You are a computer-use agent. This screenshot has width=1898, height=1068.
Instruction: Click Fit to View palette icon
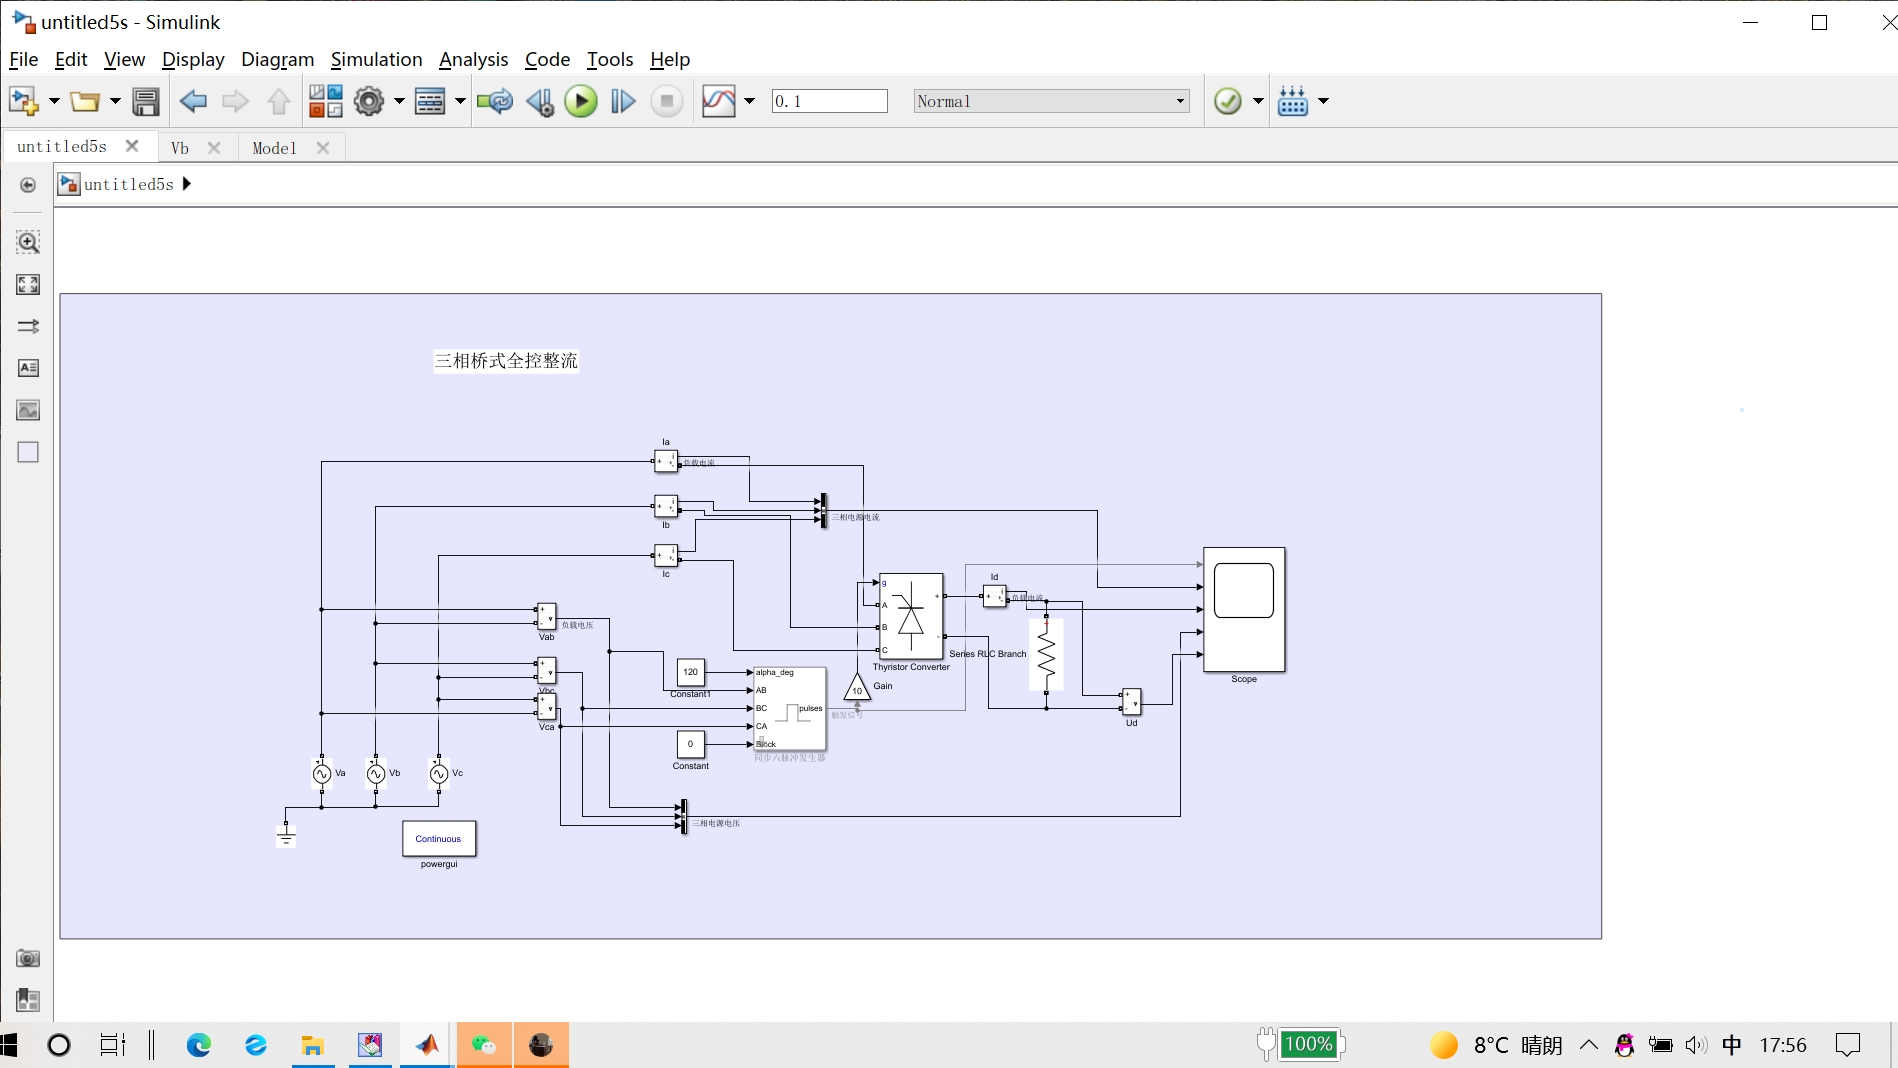coord(28,285)
